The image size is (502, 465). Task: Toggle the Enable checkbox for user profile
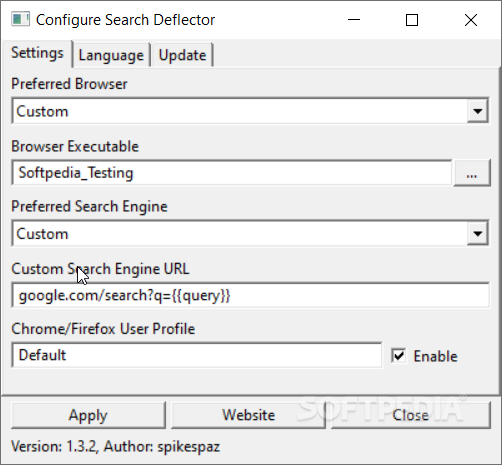(398, 356)
